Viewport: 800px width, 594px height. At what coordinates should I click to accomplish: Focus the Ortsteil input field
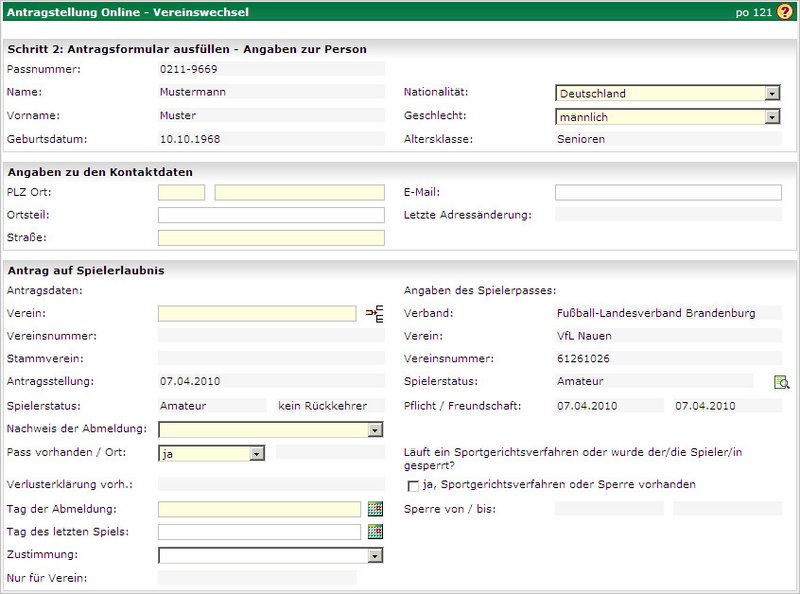(271, 215)
